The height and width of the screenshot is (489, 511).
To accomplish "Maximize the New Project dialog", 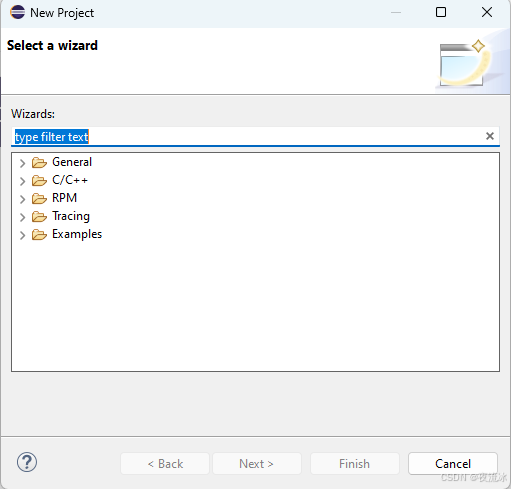I will [x=441, y=12].
